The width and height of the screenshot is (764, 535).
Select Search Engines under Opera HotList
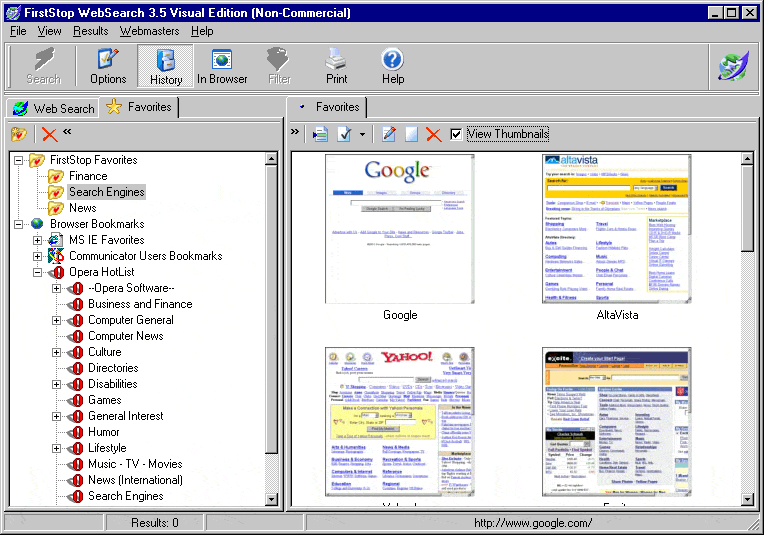125,496
